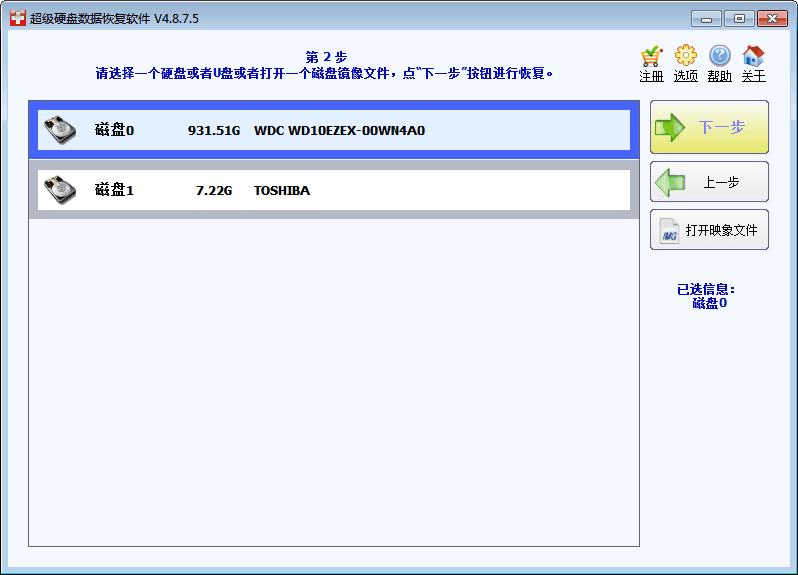Click the IMG file icon

tap(669, 231)
